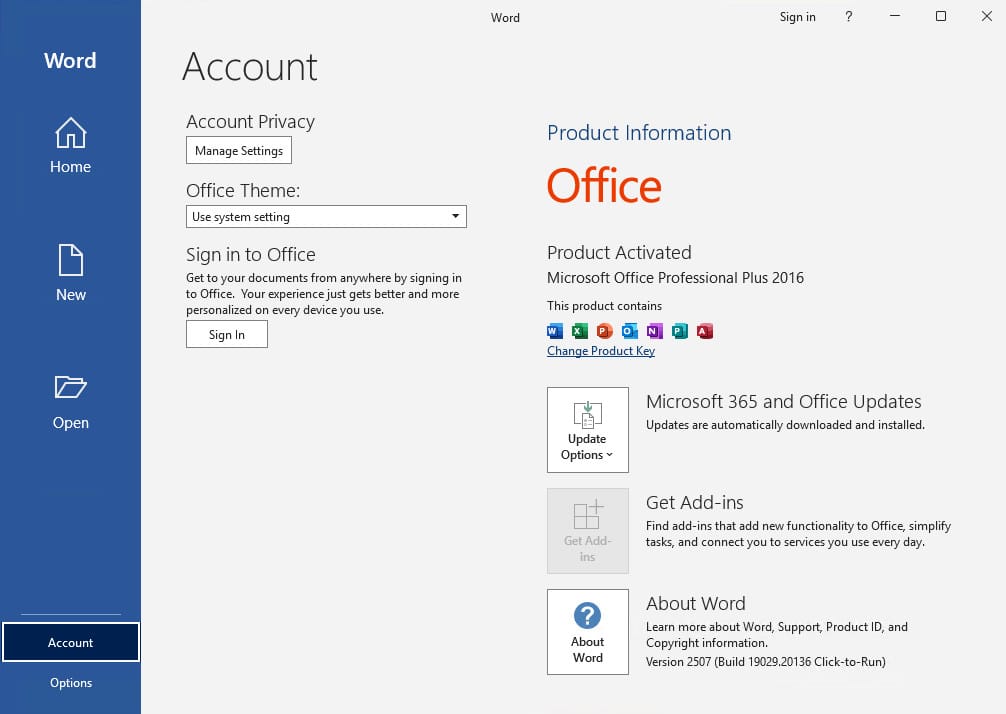The width and height of the screenshot is (1006, 714).
Task: Expand the Office Theme combo box
Action: [326, 217]
